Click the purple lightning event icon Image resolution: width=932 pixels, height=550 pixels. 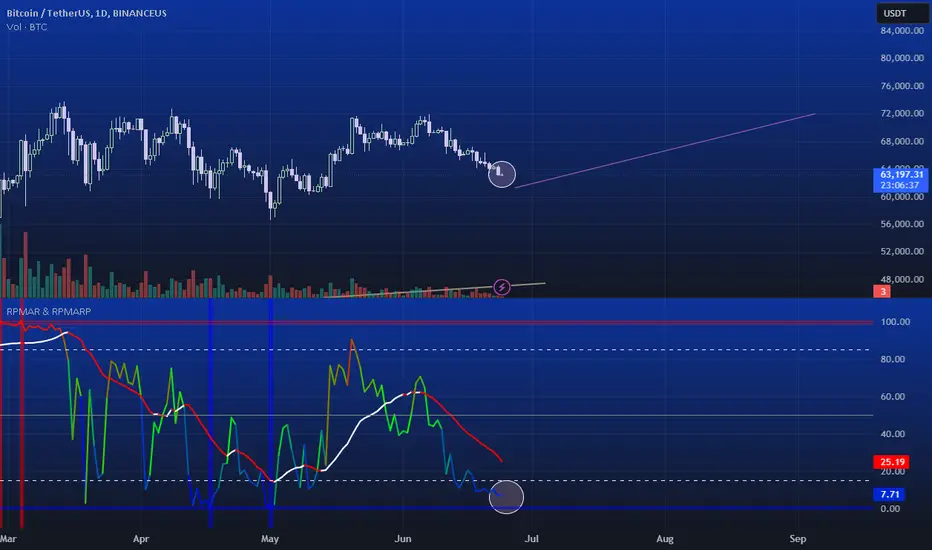pos(502,287)
